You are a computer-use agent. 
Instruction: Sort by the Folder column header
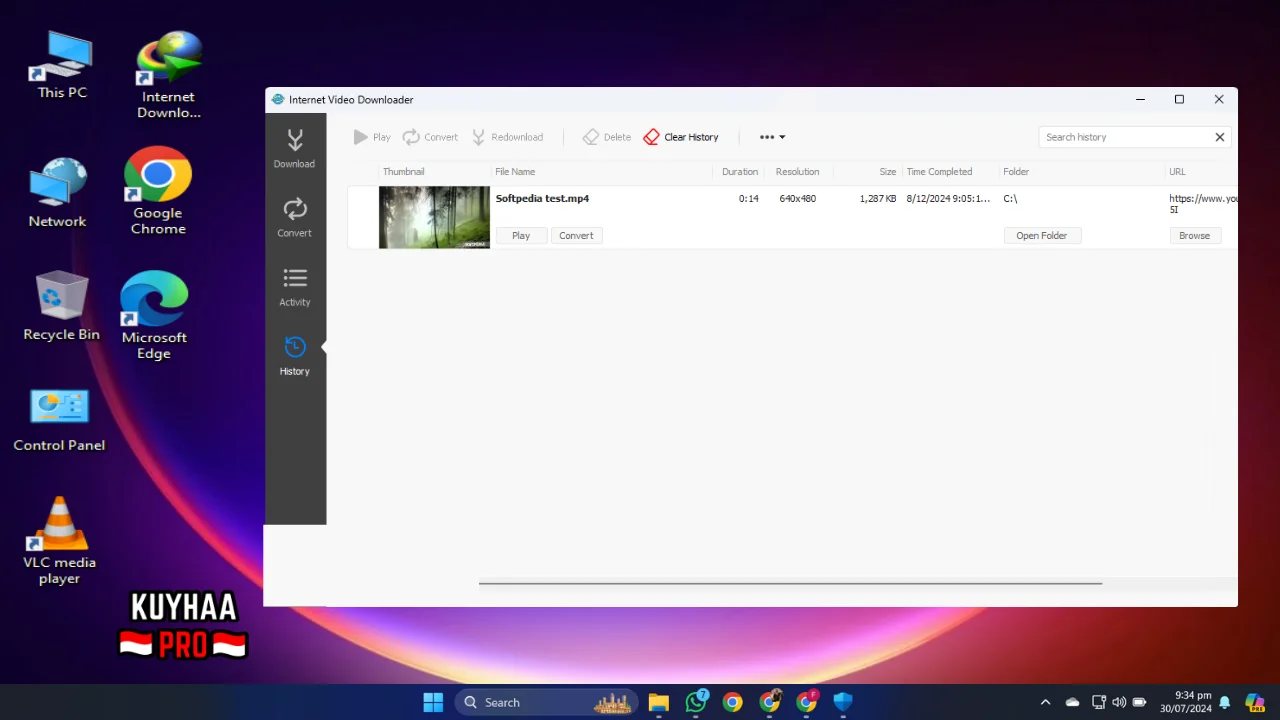pos(1016,172)
